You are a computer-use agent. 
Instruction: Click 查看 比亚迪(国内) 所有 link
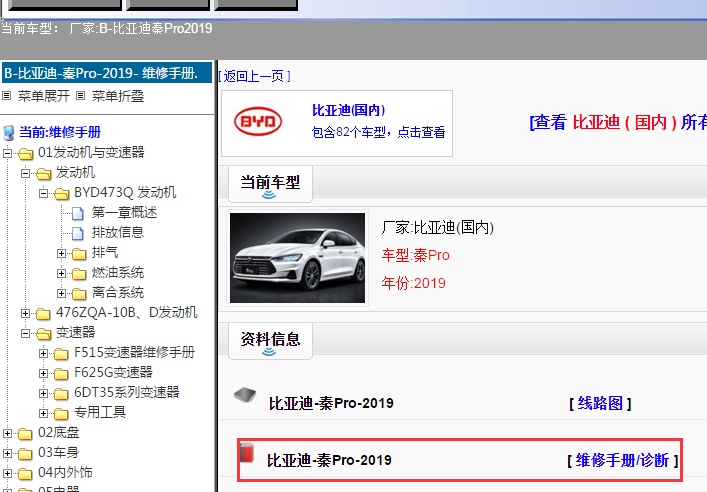click(618, 122)
